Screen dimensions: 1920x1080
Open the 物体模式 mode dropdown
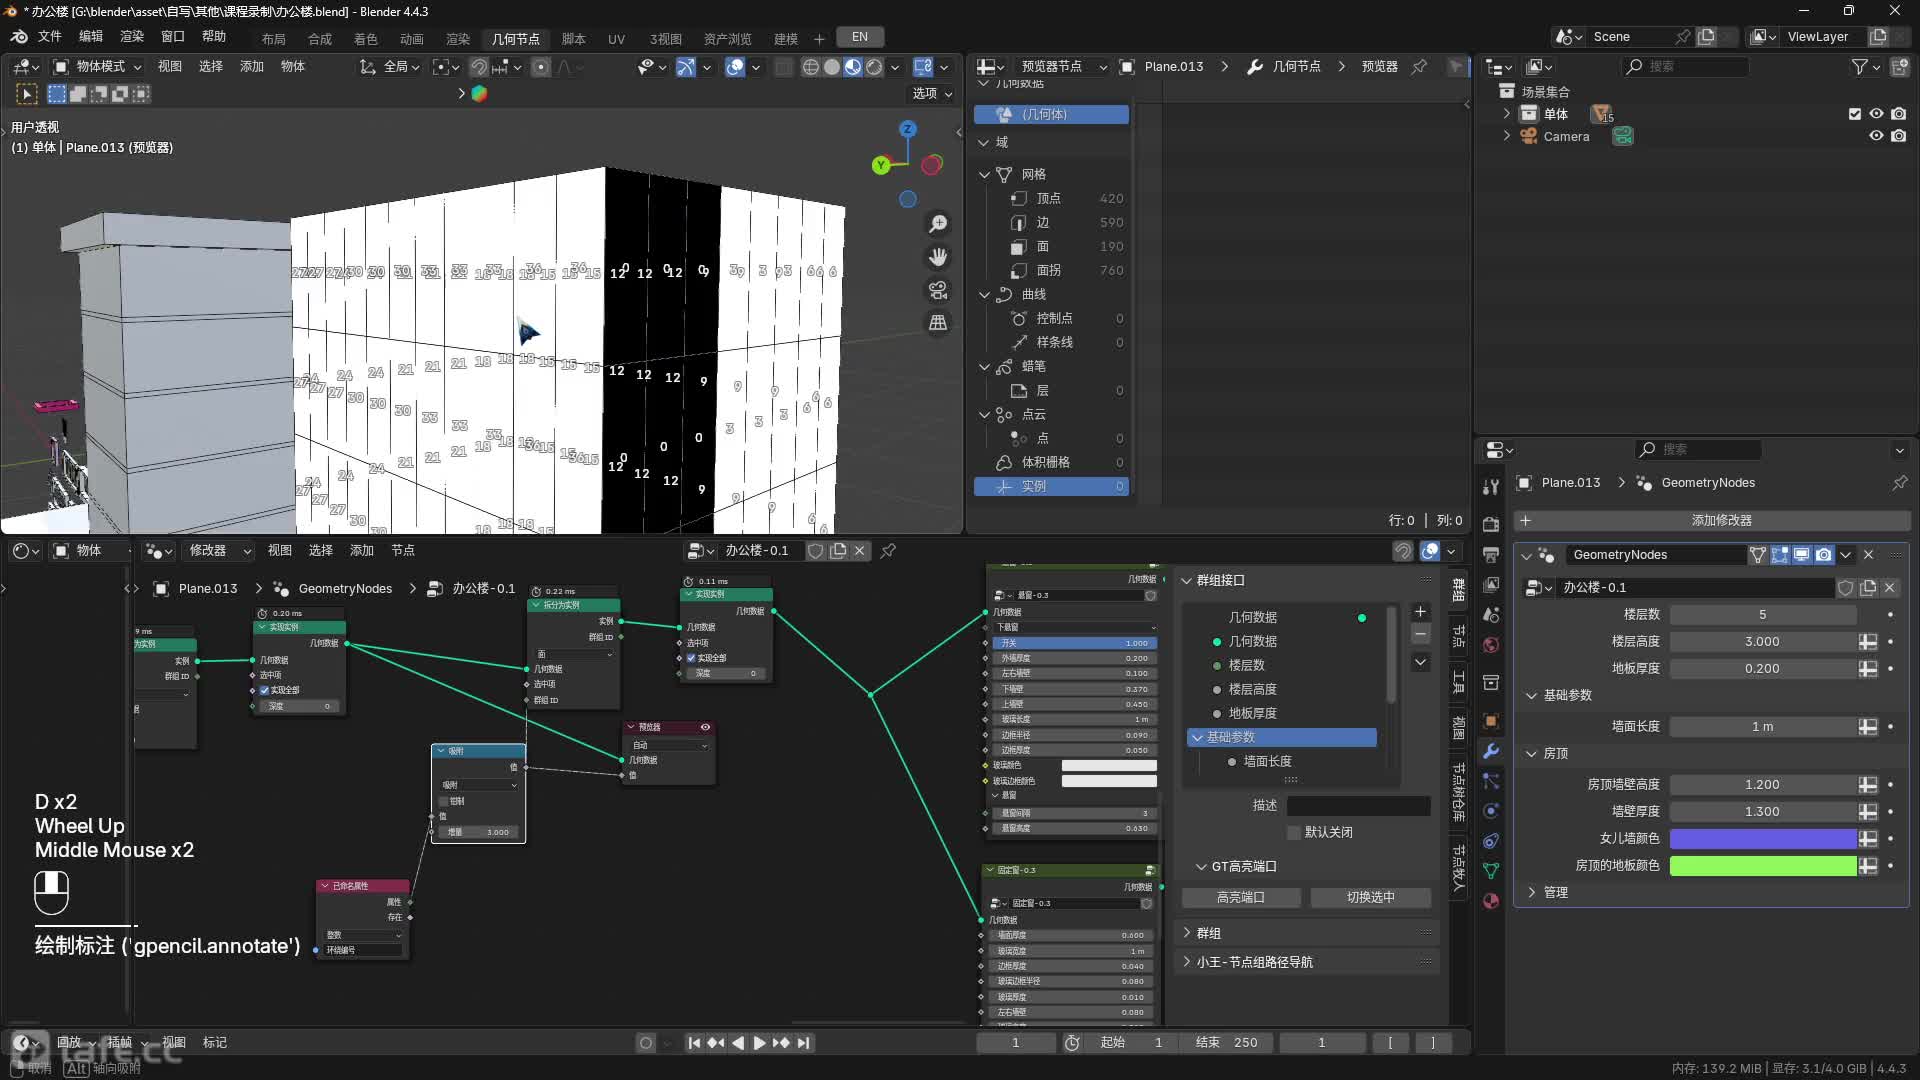coord(98,67)
